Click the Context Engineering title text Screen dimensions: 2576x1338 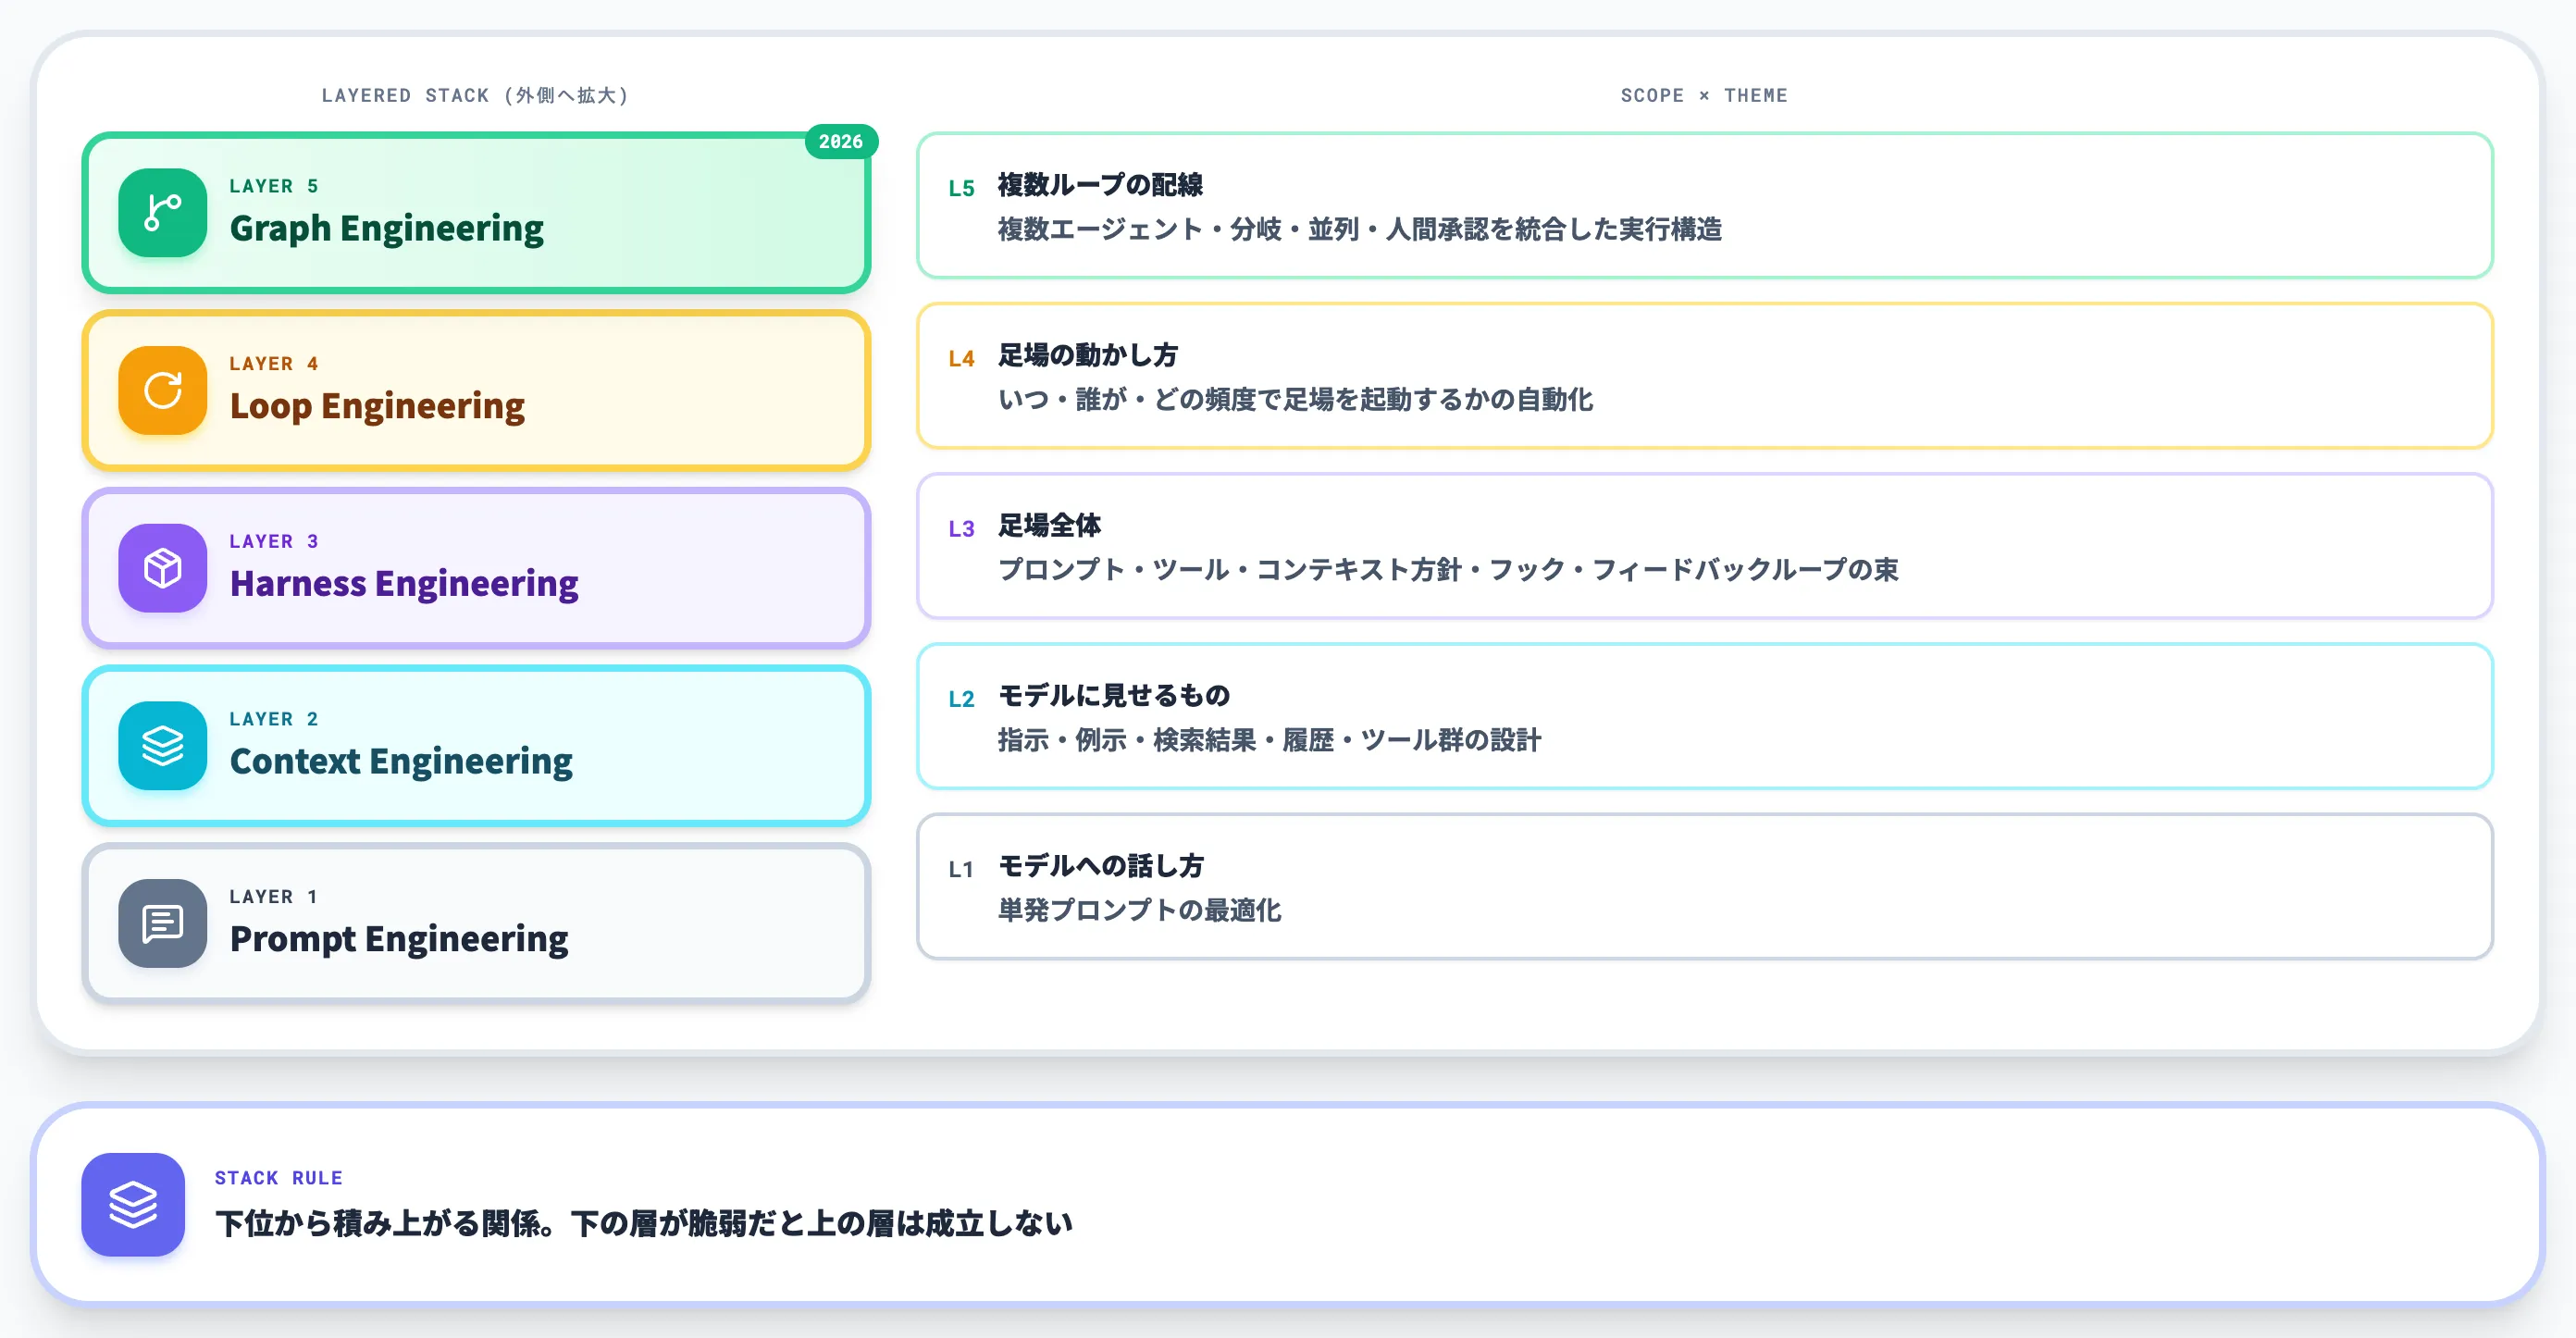point(401,761)
